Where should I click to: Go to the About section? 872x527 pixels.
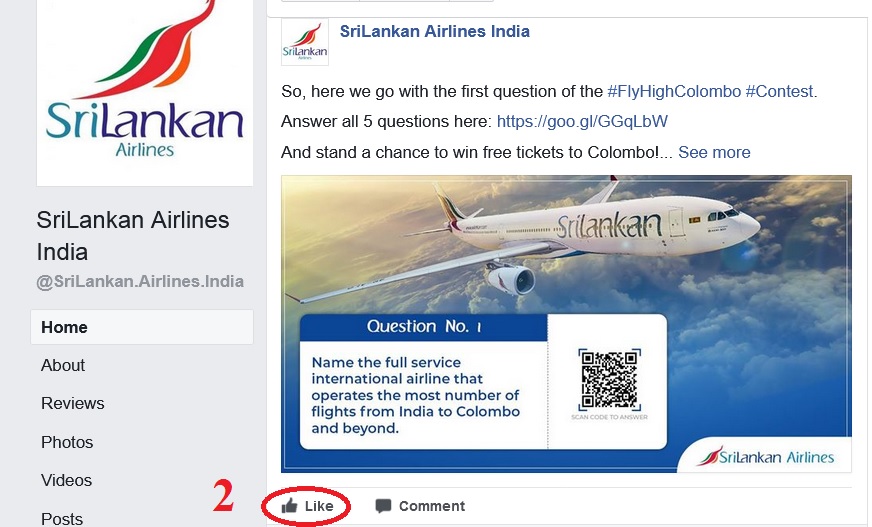[63, 365]
